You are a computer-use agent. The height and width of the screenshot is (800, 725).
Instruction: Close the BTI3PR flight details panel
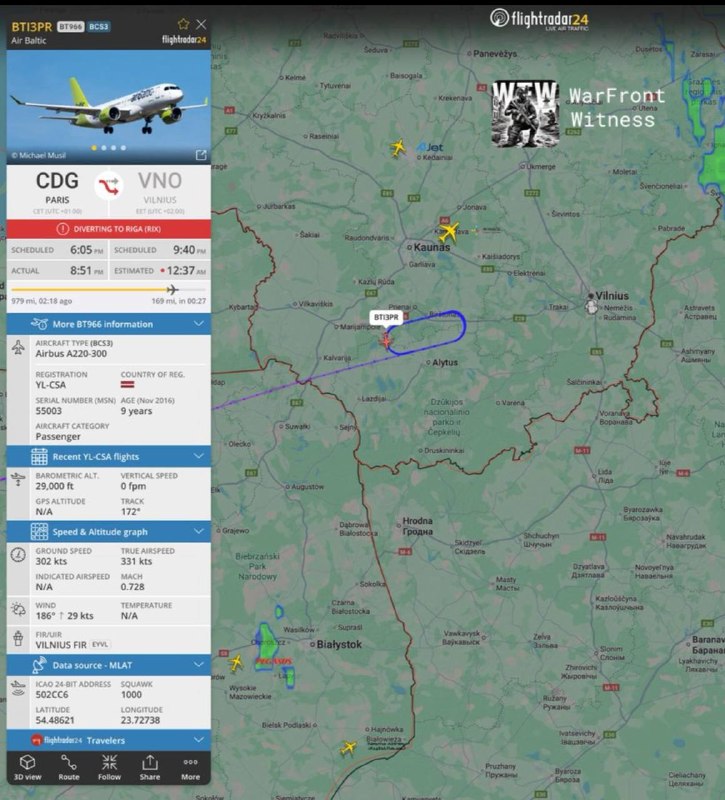point(202,24)
